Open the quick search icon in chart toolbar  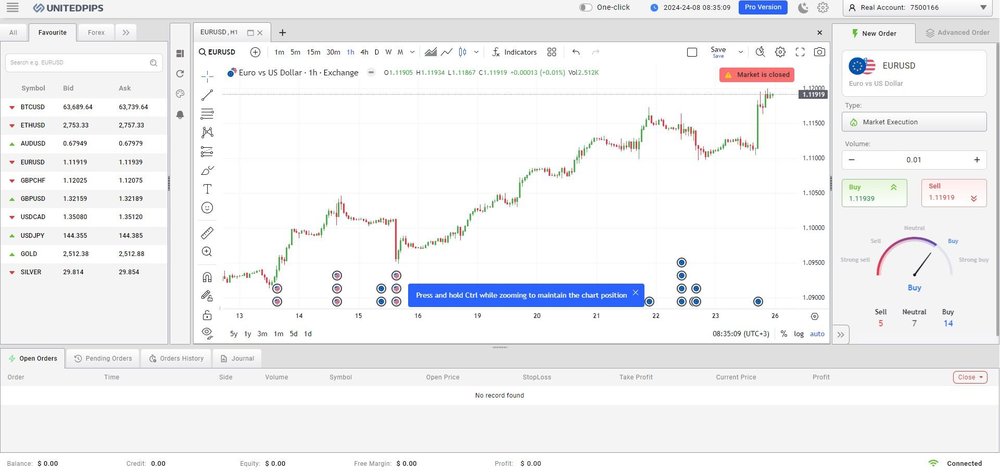coord(760,52)
